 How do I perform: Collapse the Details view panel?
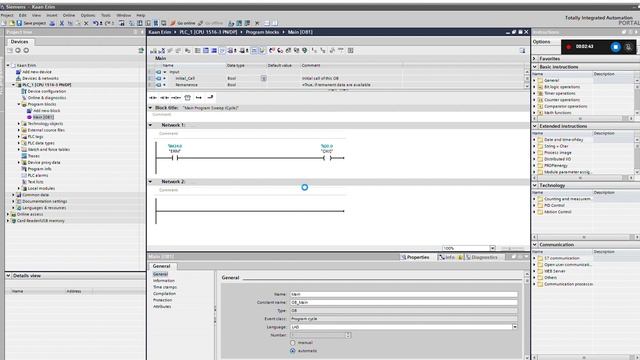9,276
